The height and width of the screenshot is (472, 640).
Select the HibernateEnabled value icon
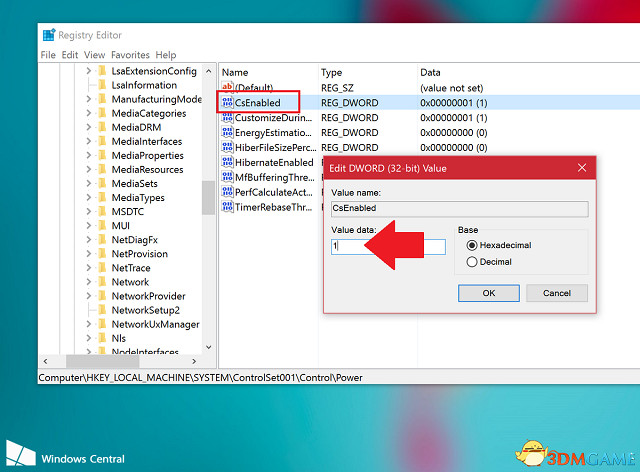coord(227,163)
